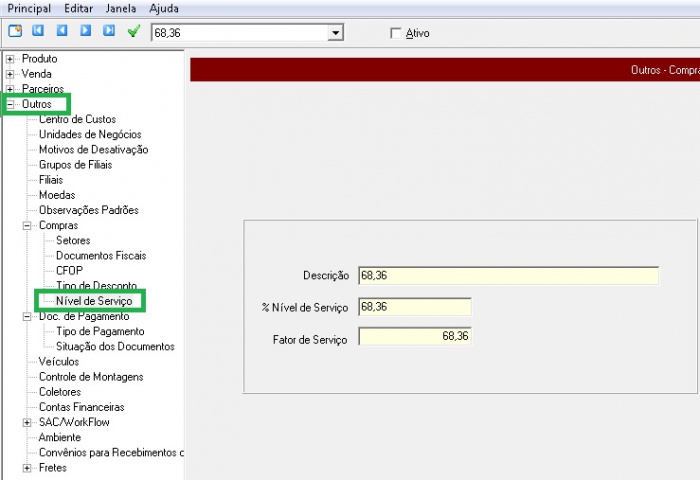Select Centro de Custos in the tree
The width and height of the screenshot is (700, 480).
77,119
